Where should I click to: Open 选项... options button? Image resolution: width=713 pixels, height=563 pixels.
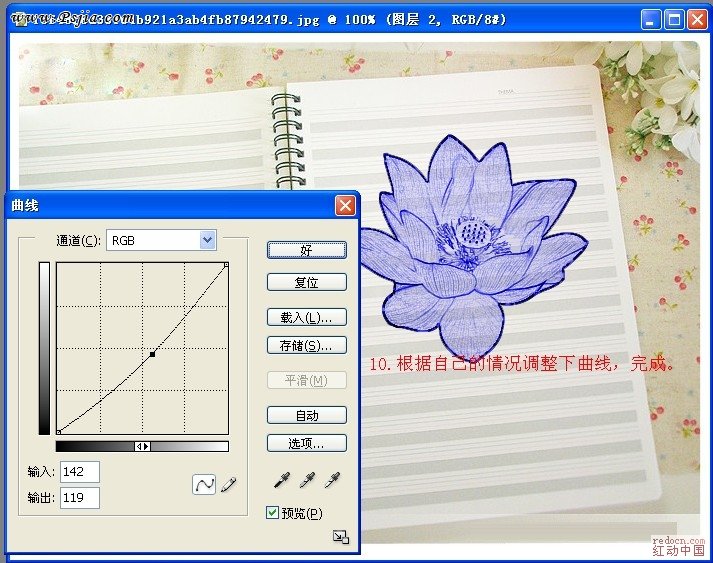click(x=306, y=443)
